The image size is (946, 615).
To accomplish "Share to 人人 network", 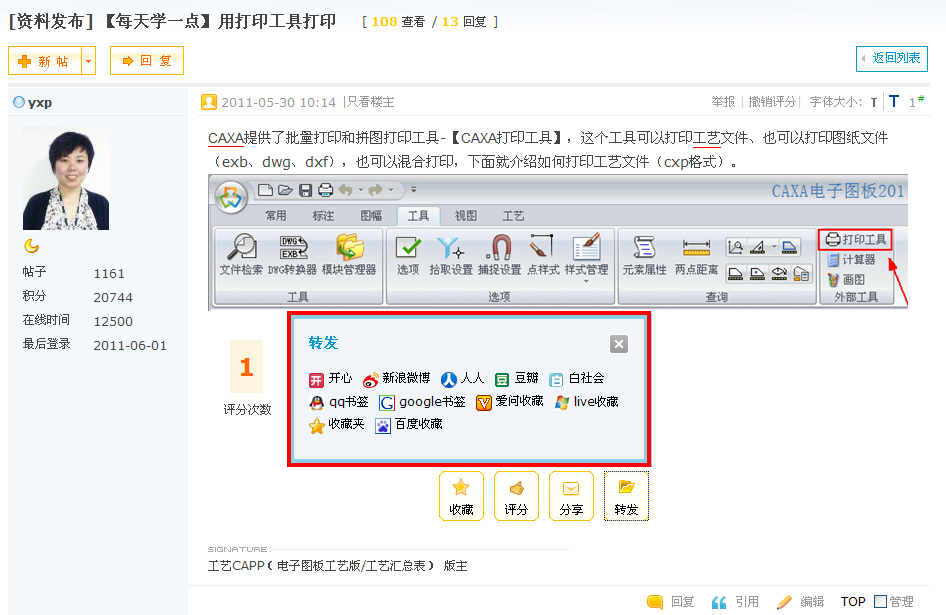I will click(x=462, y=378).
